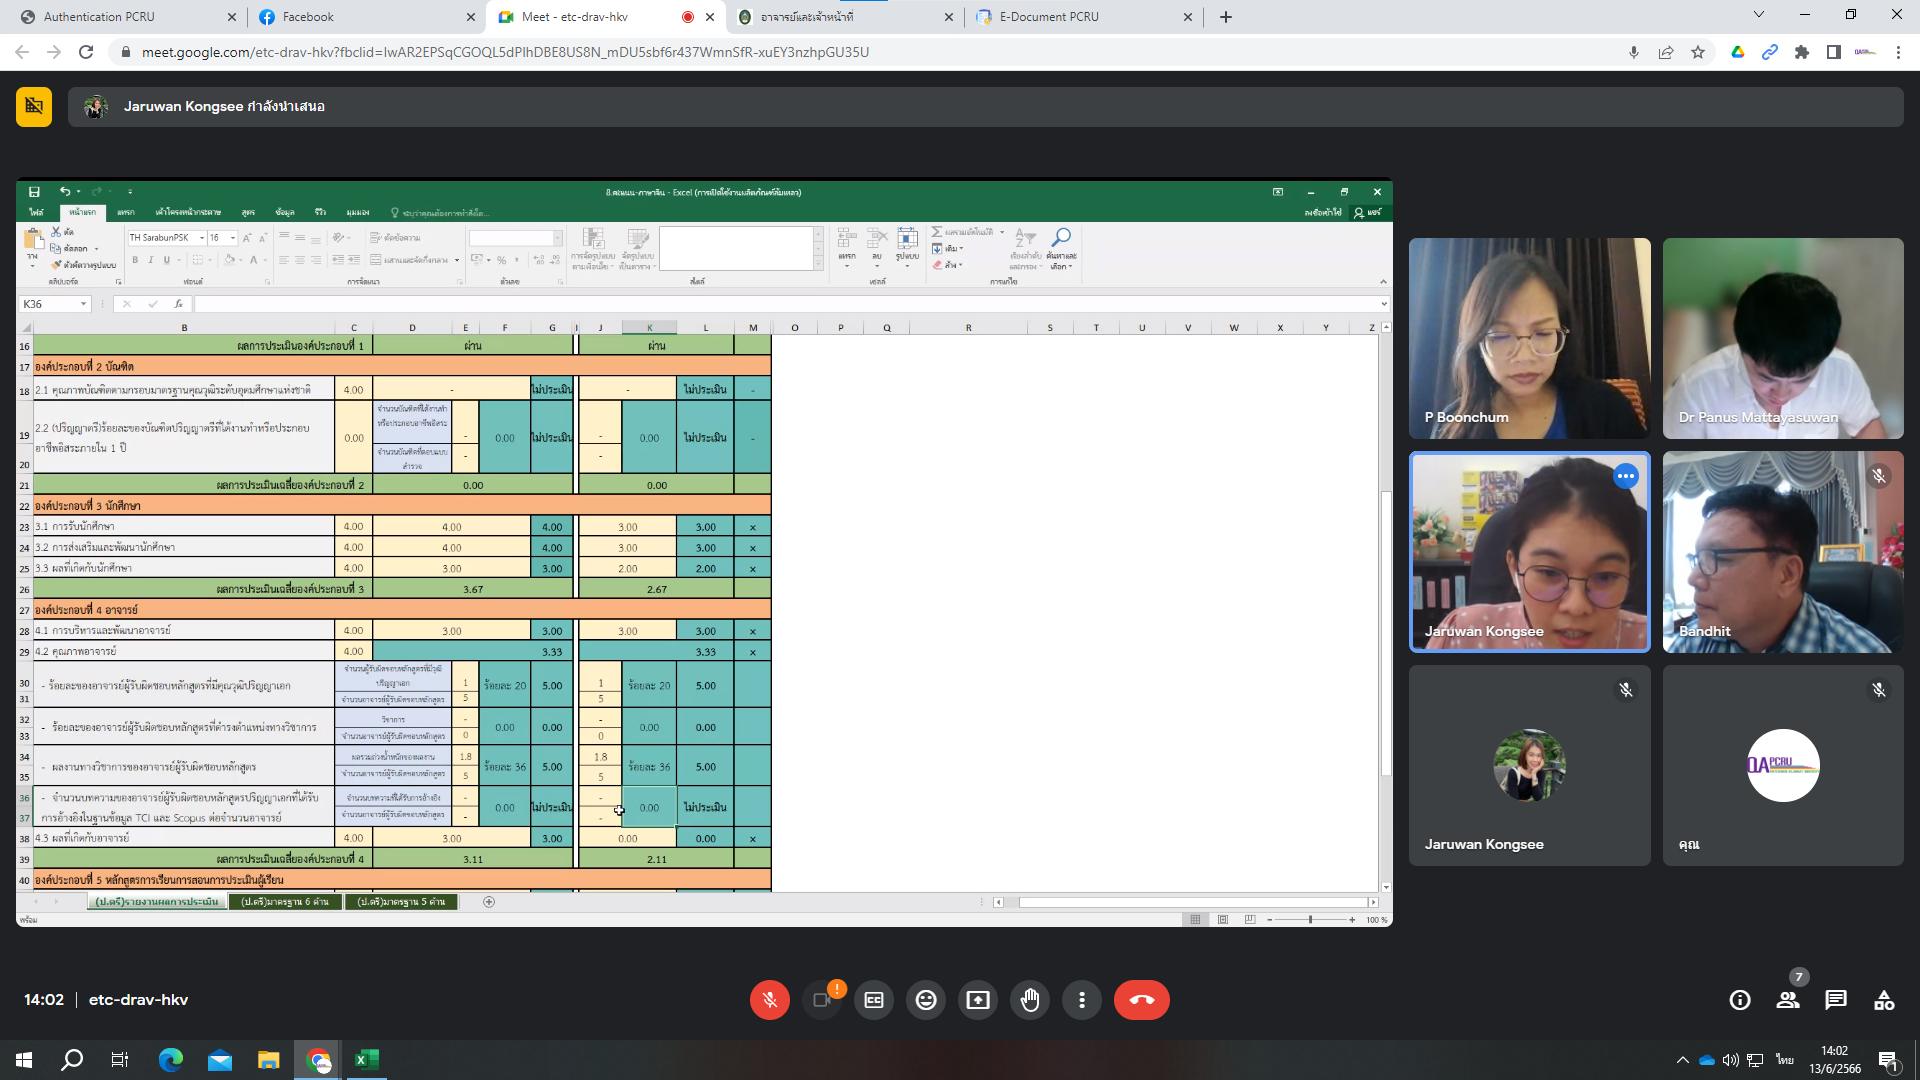This screenshot has width=1920, height=1080.
Task: Open chat with everyone panel
Action: pos(1836,1000)
